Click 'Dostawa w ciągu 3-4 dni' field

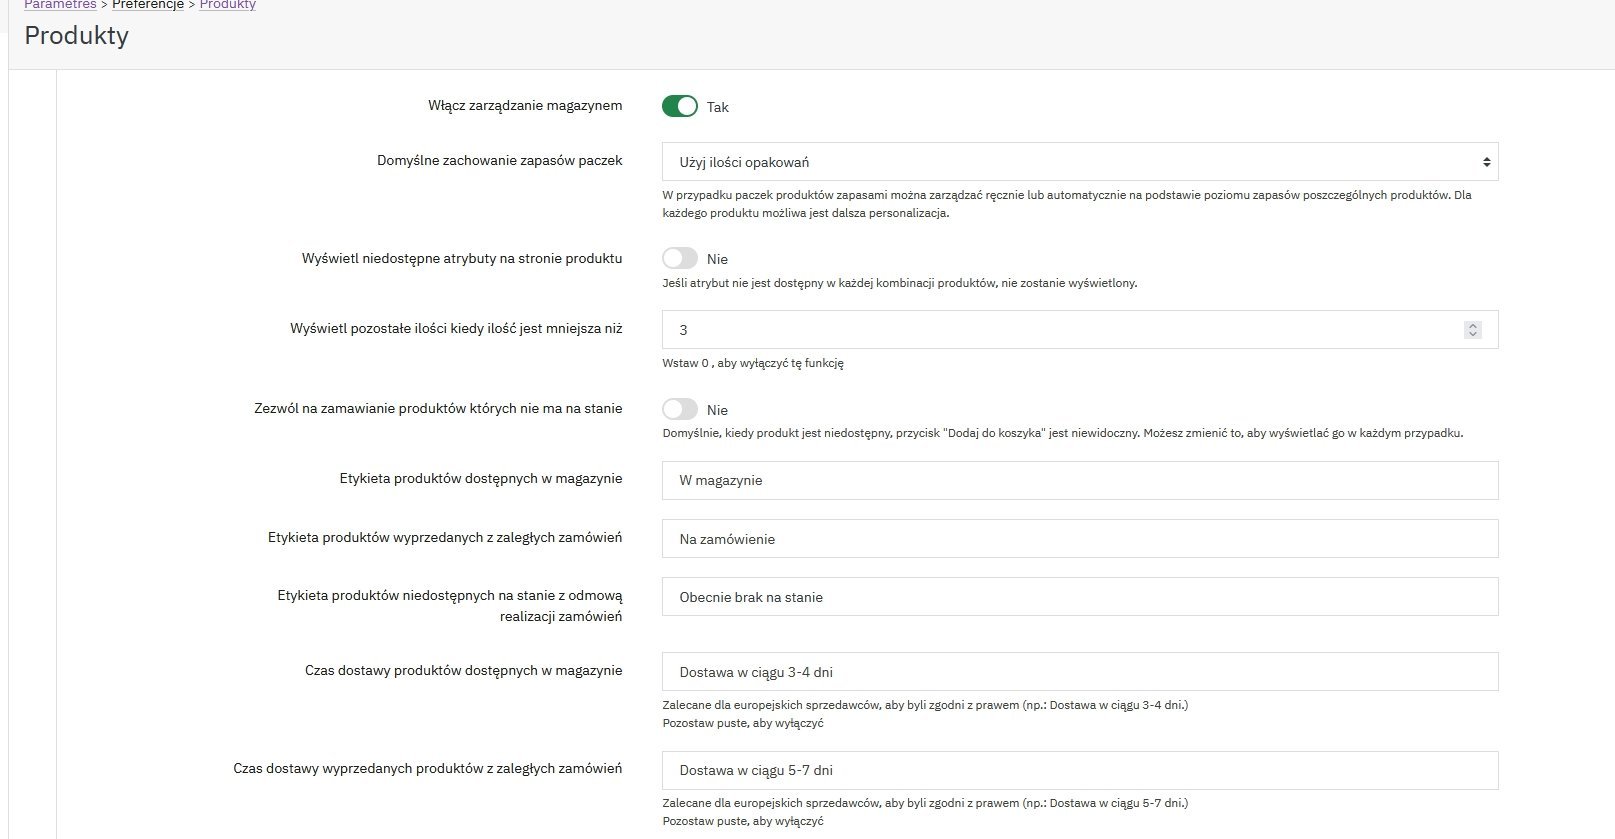click(1080, 672)
